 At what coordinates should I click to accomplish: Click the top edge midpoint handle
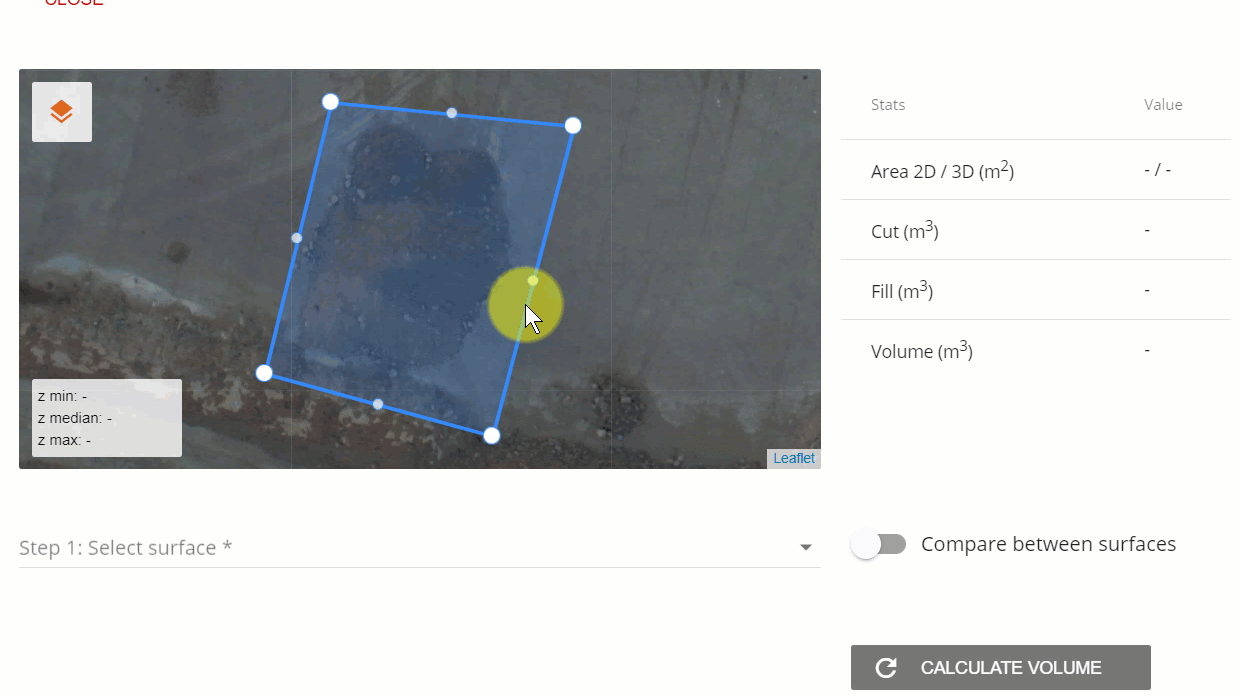tap(452, 113)
